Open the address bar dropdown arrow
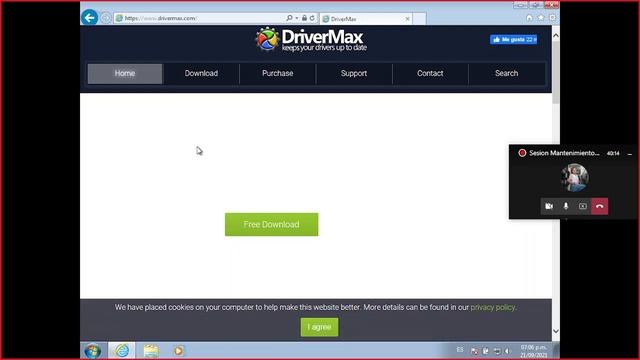This screenshot has width=640, height=360. (x=297, y=18)
